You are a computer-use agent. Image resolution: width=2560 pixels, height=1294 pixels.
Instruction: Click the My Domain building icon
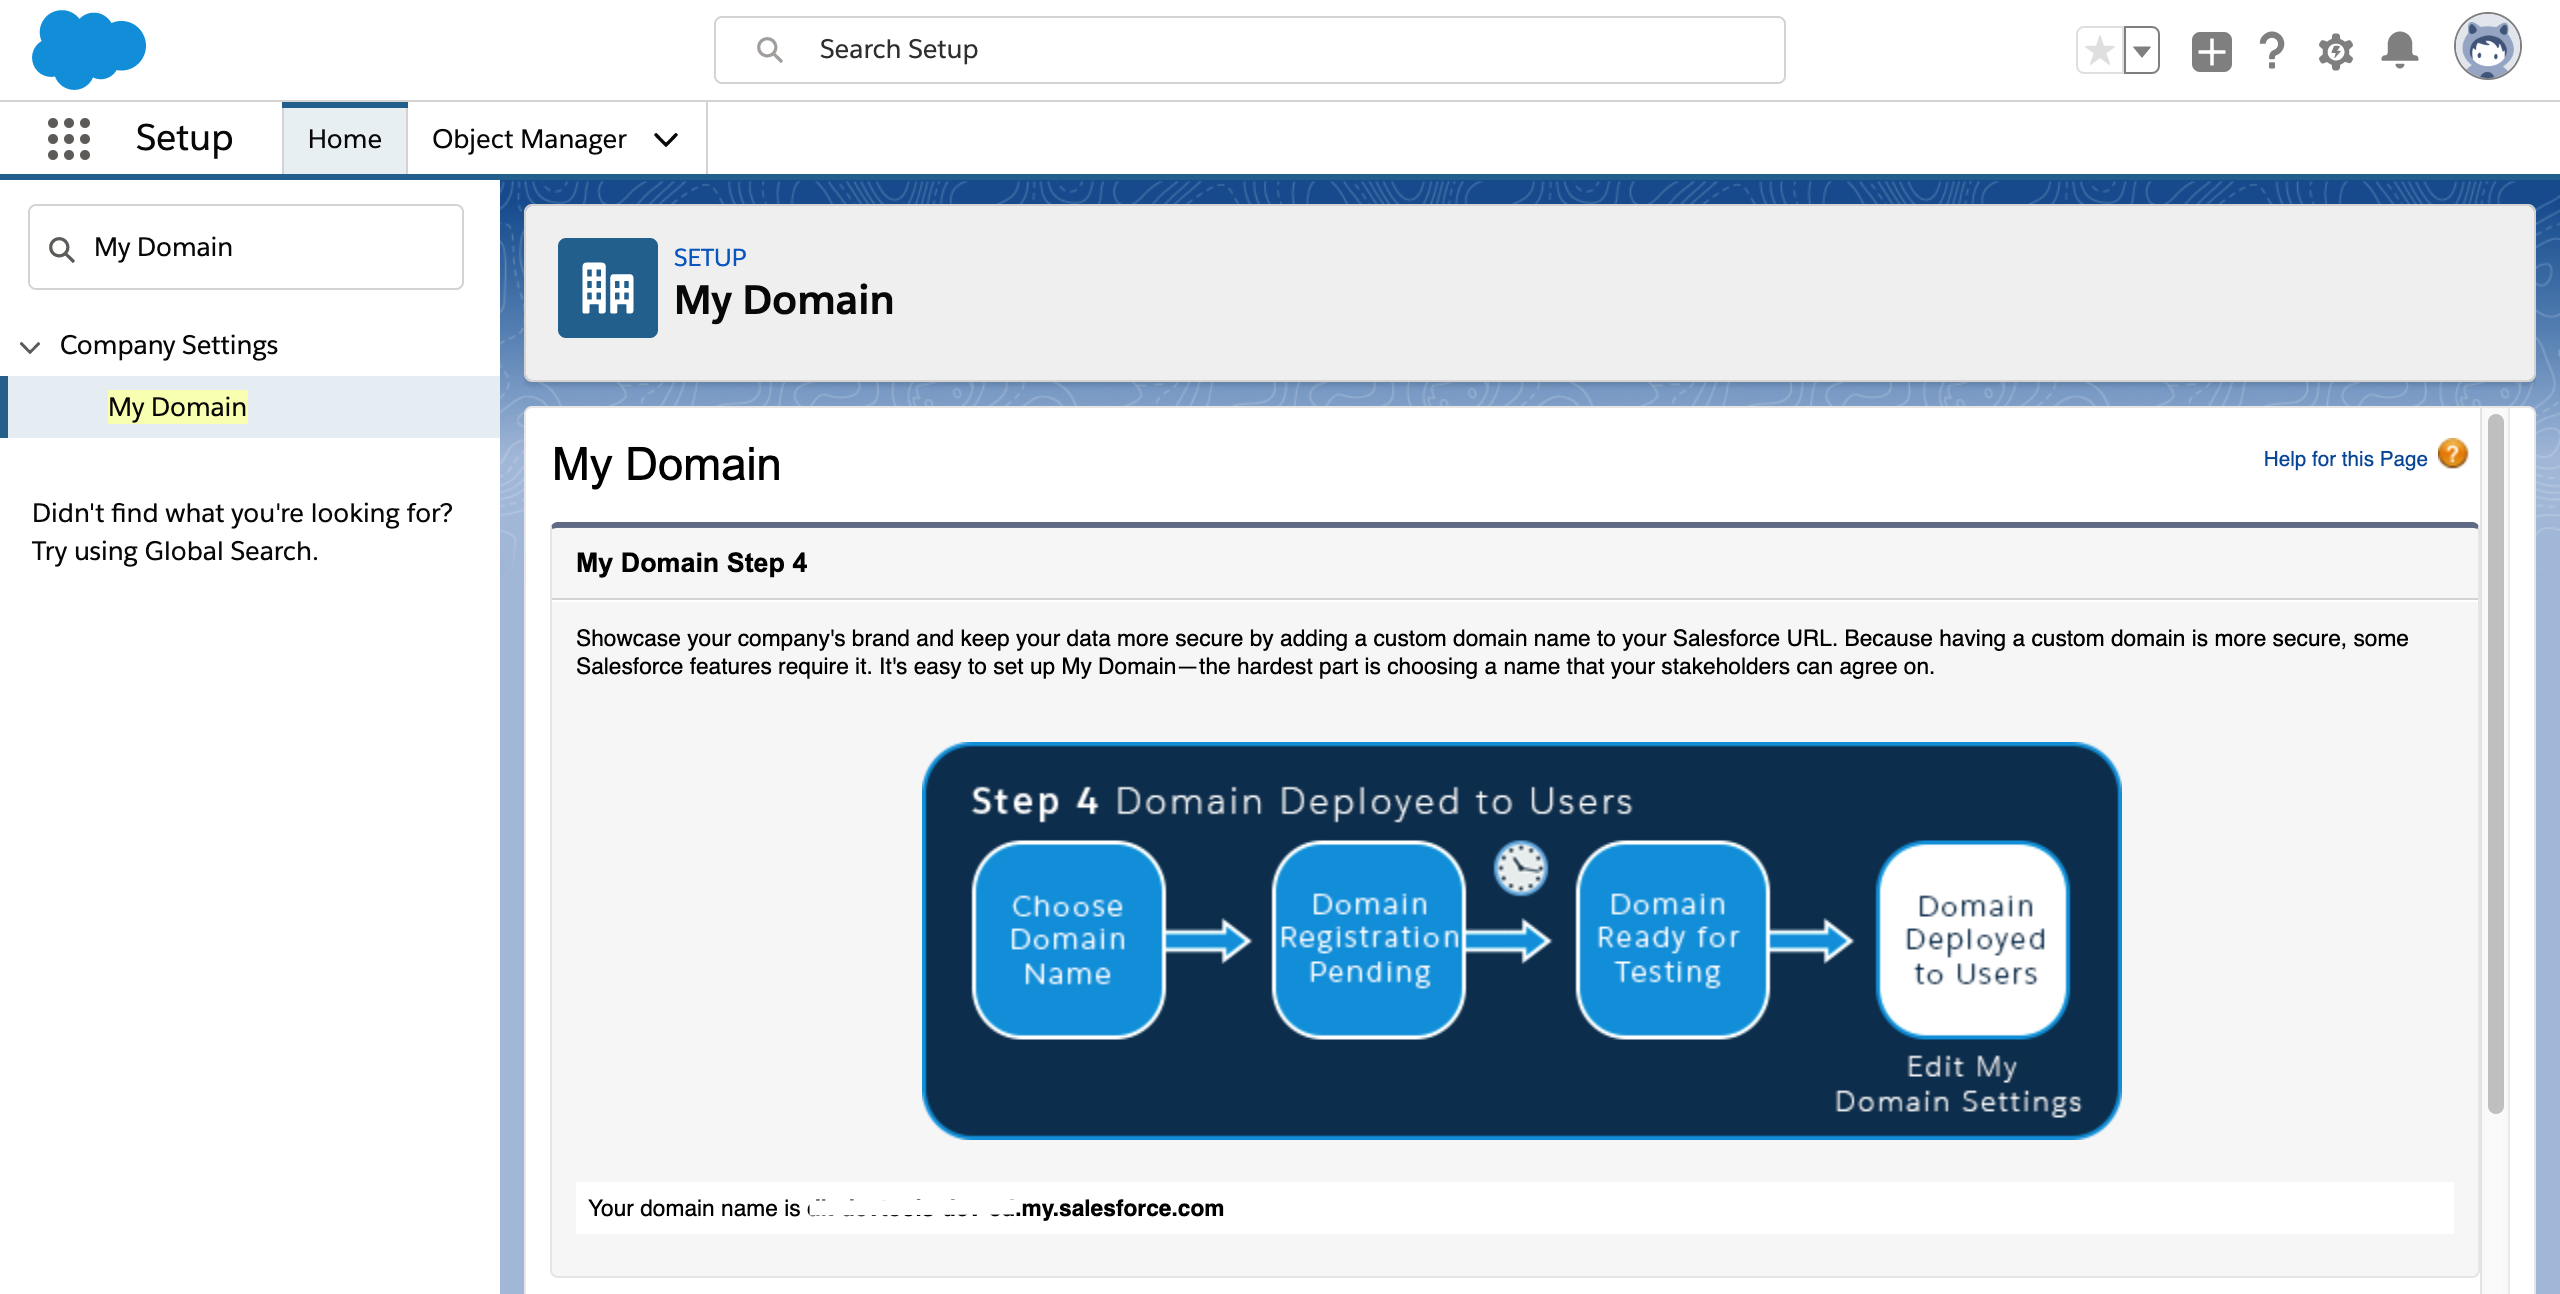[x=607, y=288]
